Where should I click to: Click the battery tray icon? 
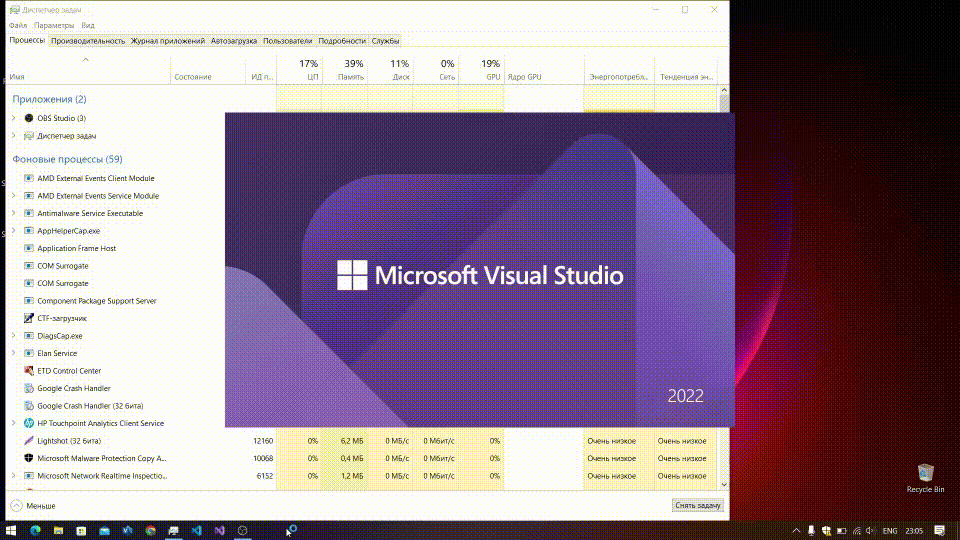[x=842, y=531]
